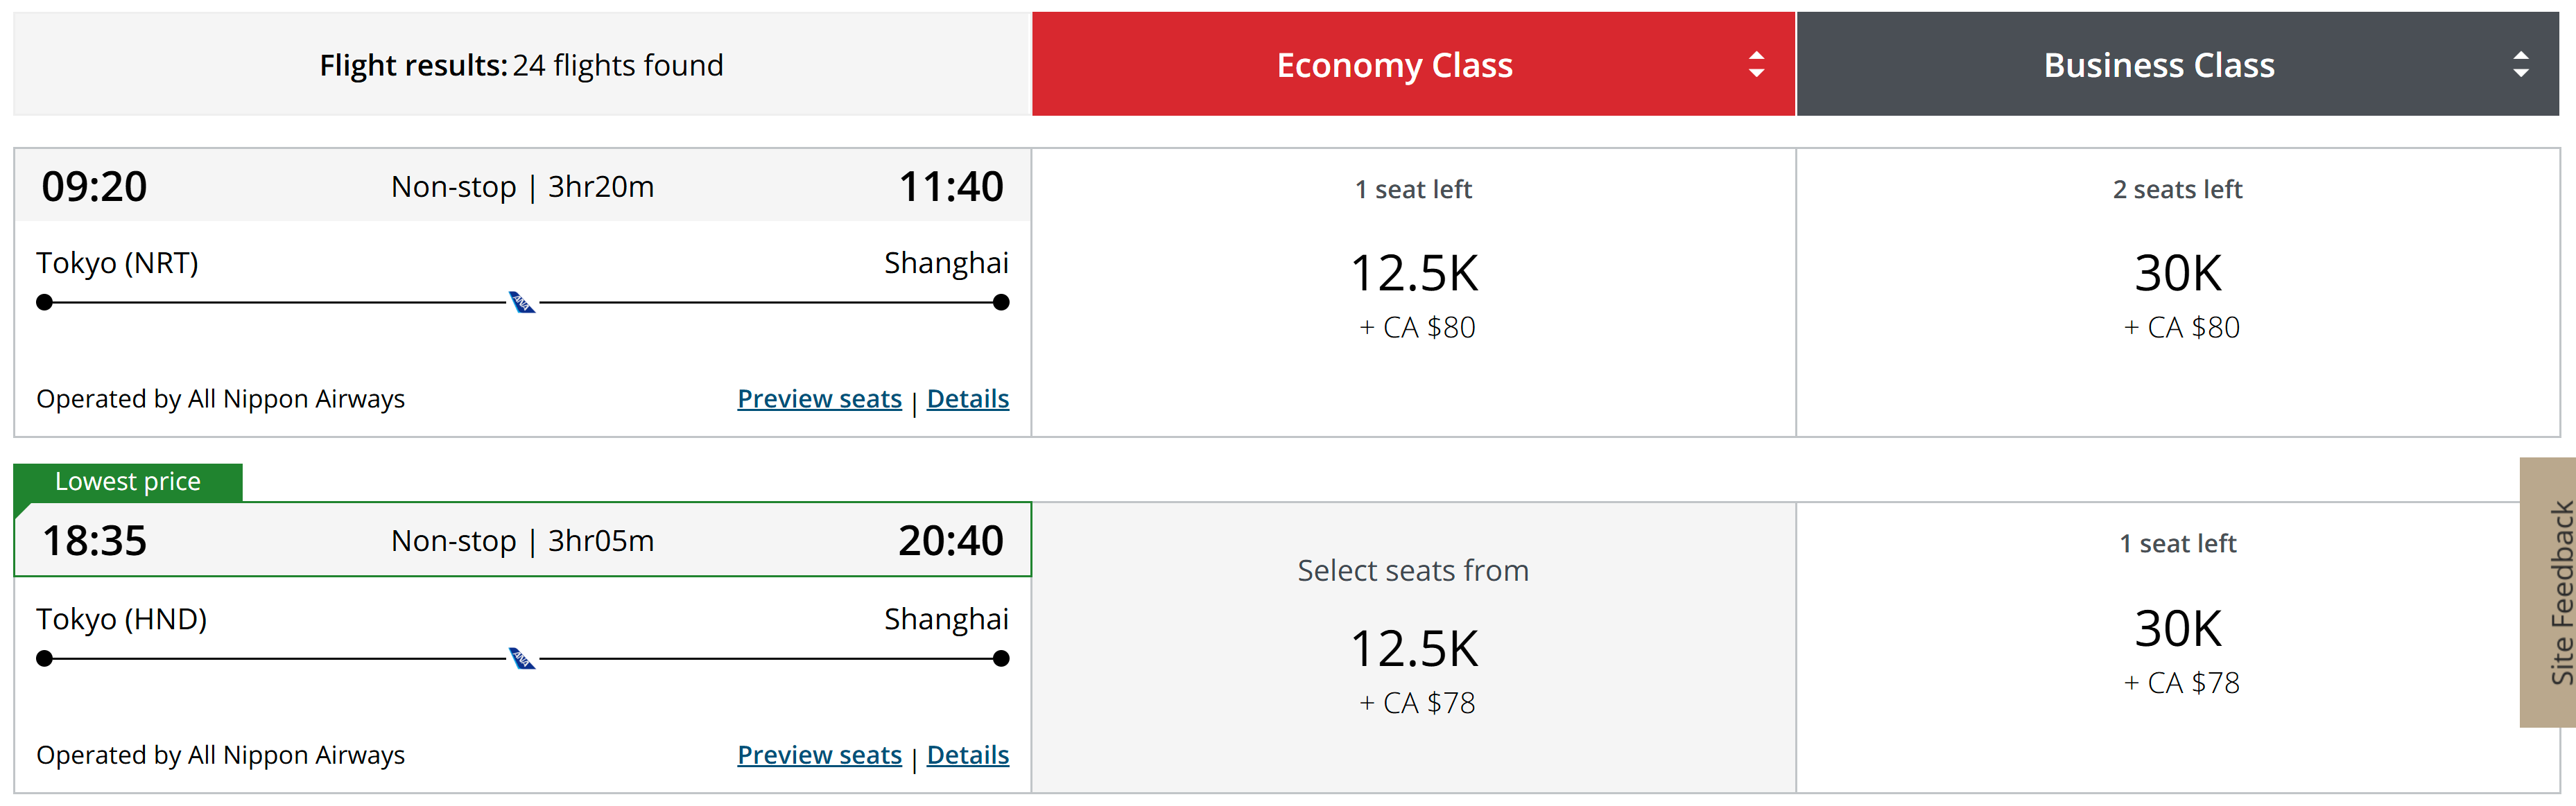Click the ANA plane icon on the NRT flight
Screen dimensions: 2576x806
click(x=522, y=302)
